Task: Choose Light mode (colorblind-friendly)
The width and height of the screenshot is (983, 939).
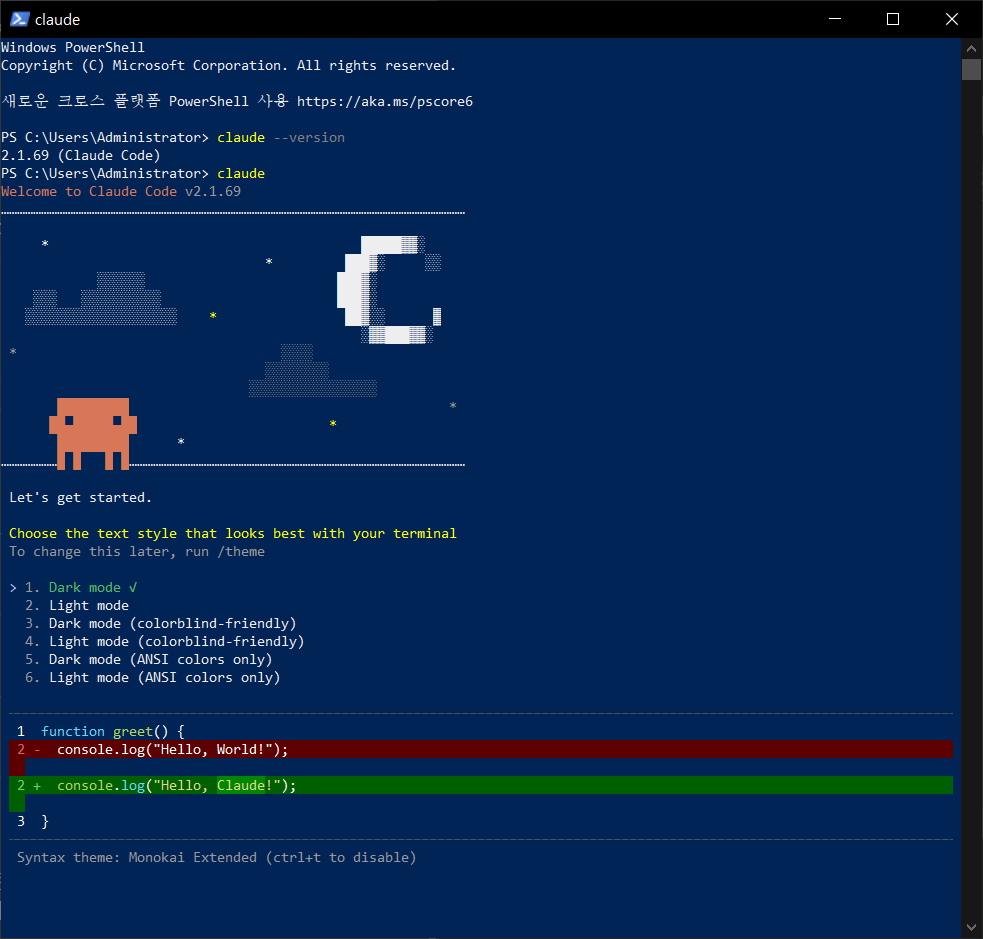Action: pos(165,641)
